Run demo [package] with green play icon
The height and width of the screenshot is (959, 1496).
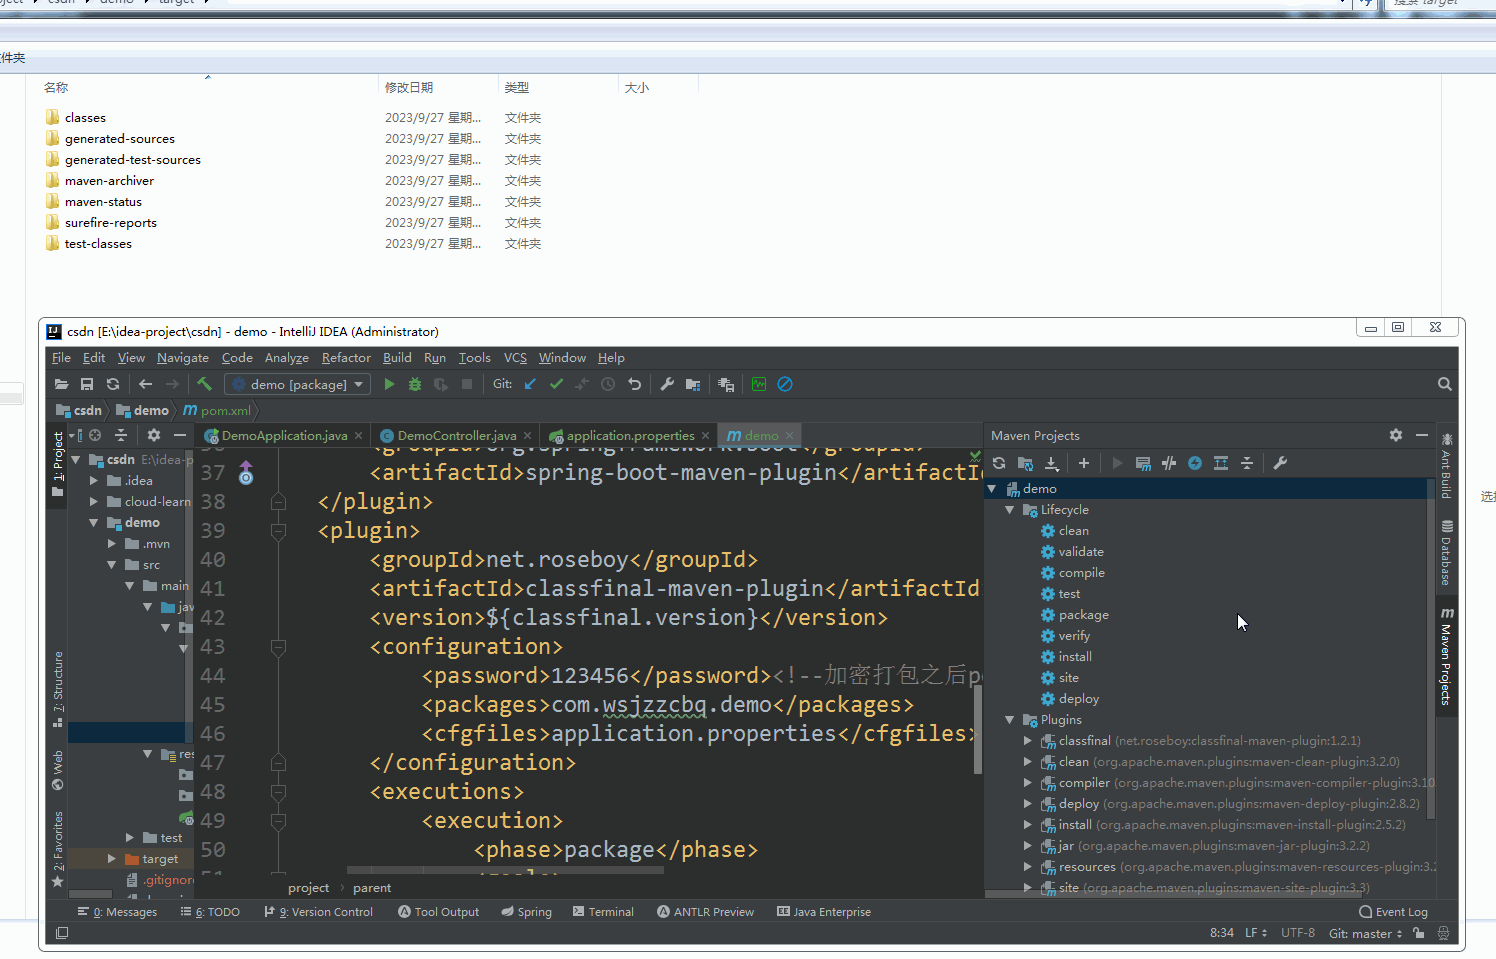pyautogui.click(x=389, y=384)
